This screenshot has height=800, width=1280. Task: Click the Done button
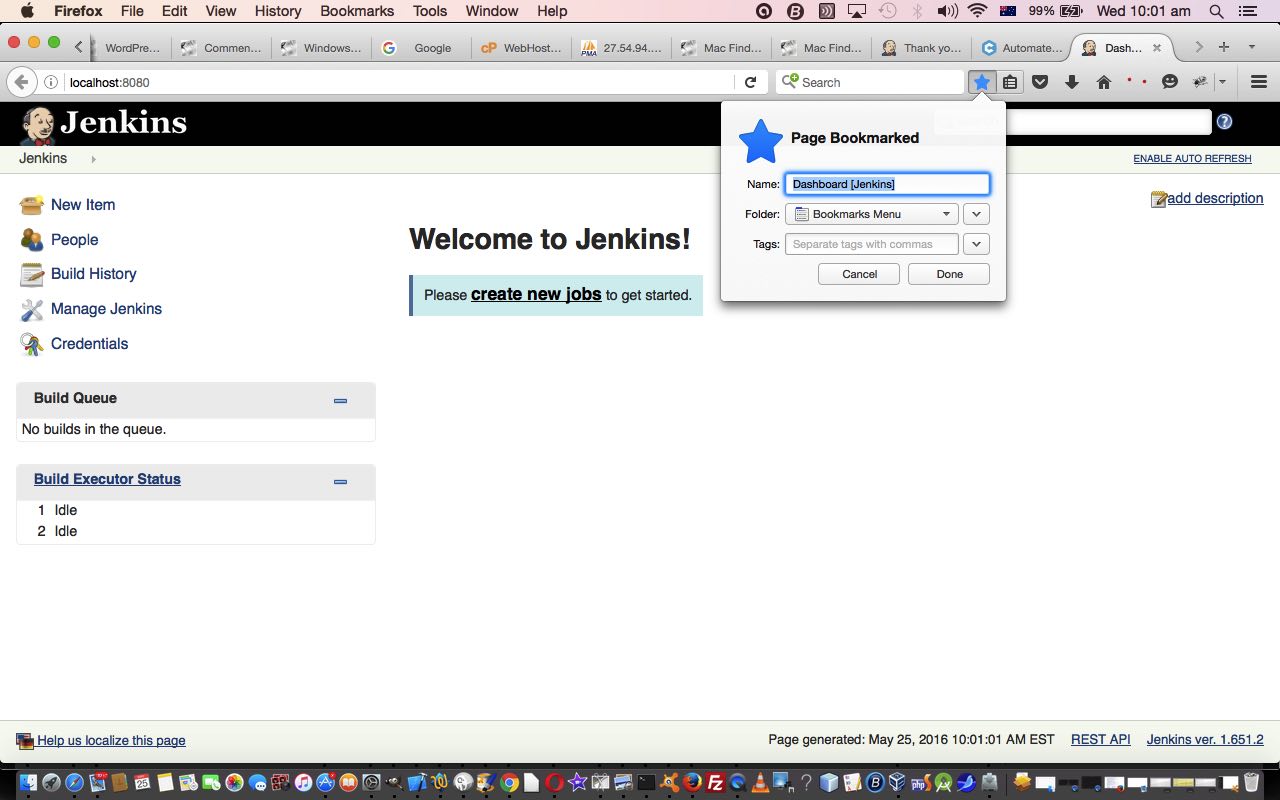pos(949,274)
